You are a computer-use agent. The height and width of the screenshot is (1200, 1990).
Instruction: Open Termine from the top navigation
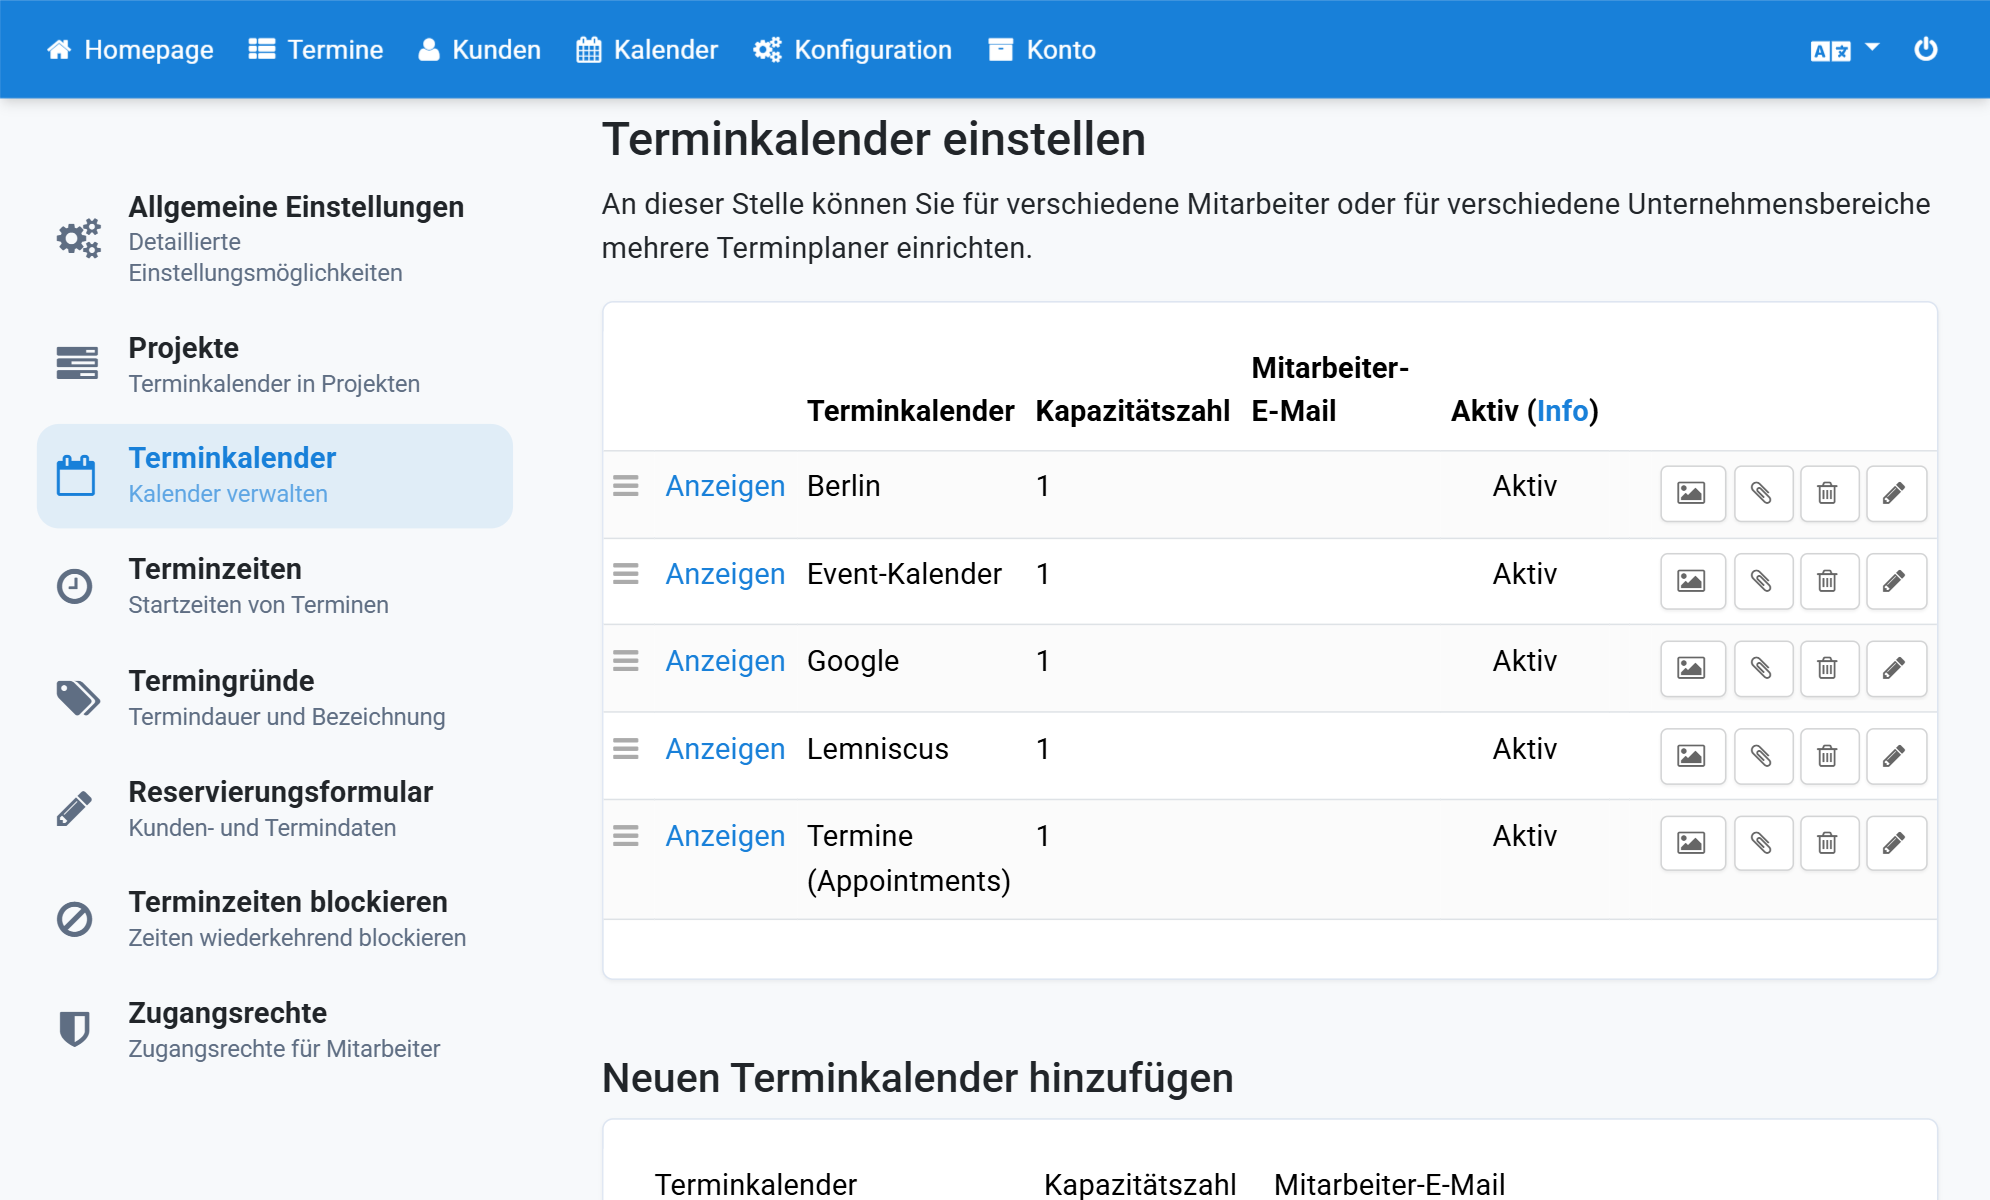tap(316, 50)
